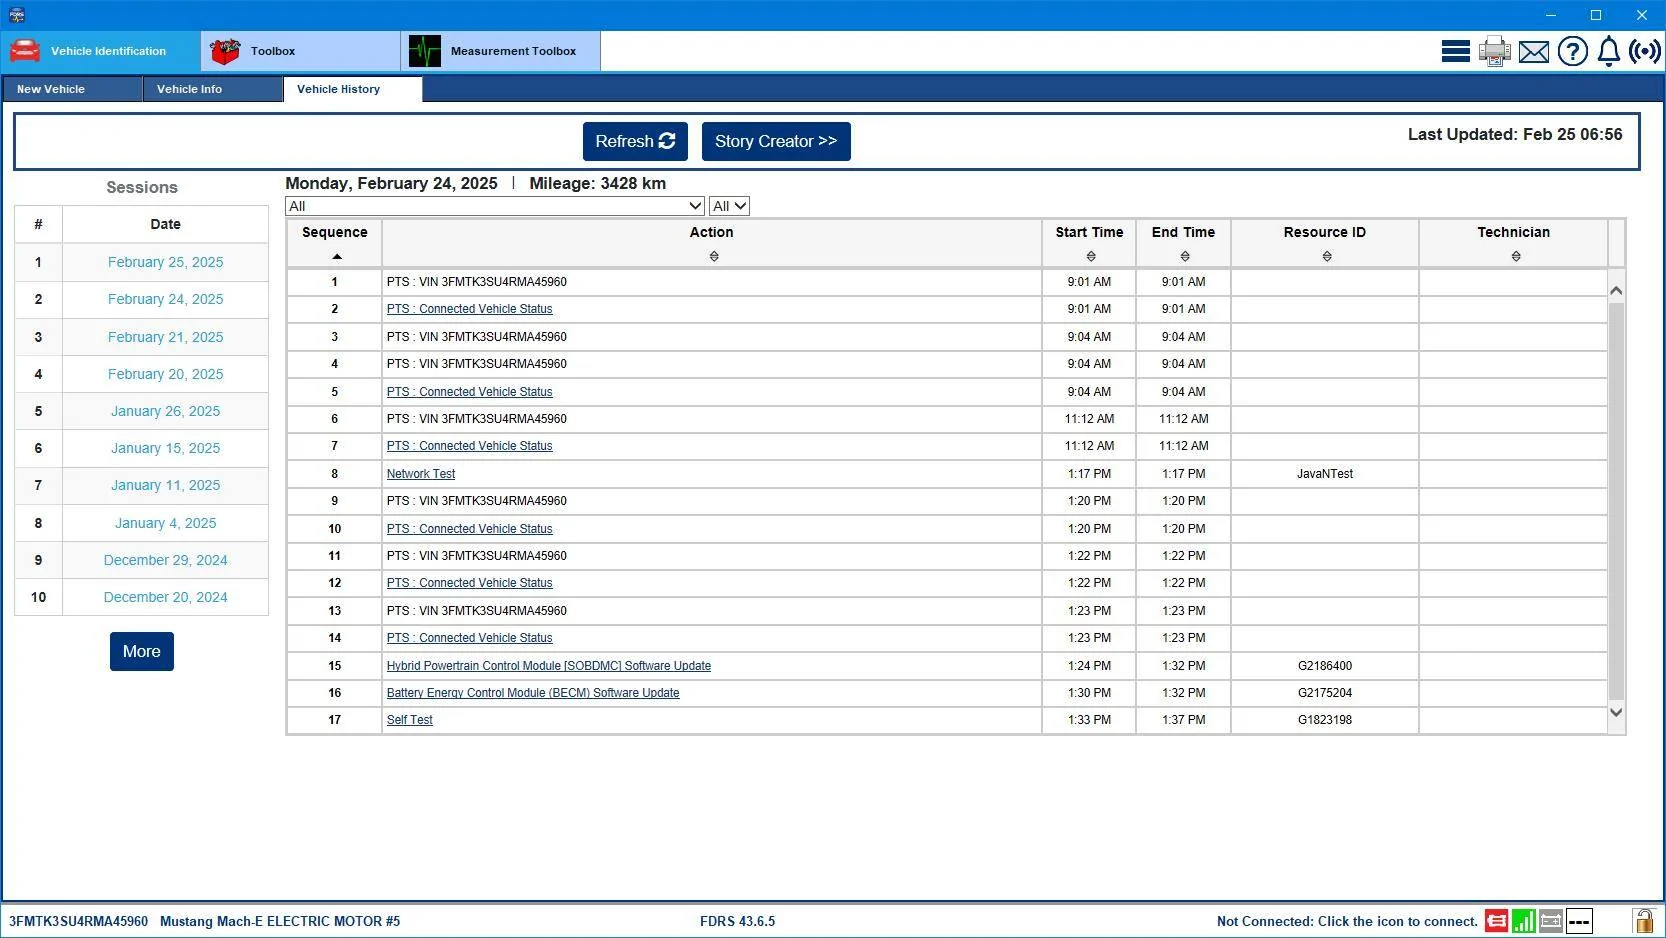Click the help question mark icon

(x=1572, y=51)
